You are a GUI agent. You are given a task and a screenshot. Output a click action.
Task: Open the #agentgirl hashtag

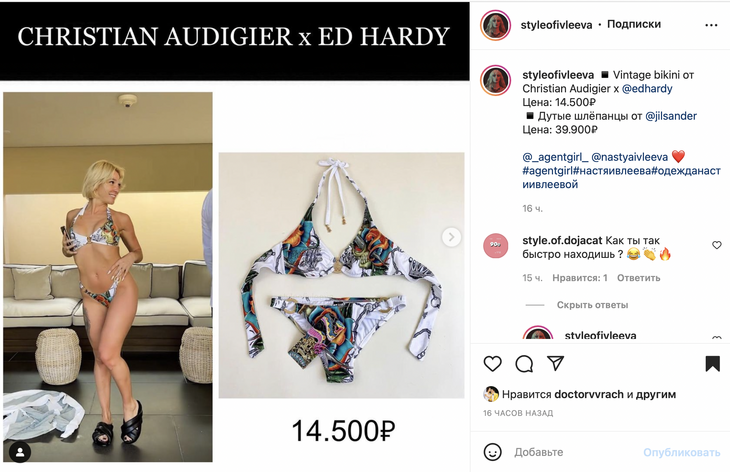click(548, 171)
